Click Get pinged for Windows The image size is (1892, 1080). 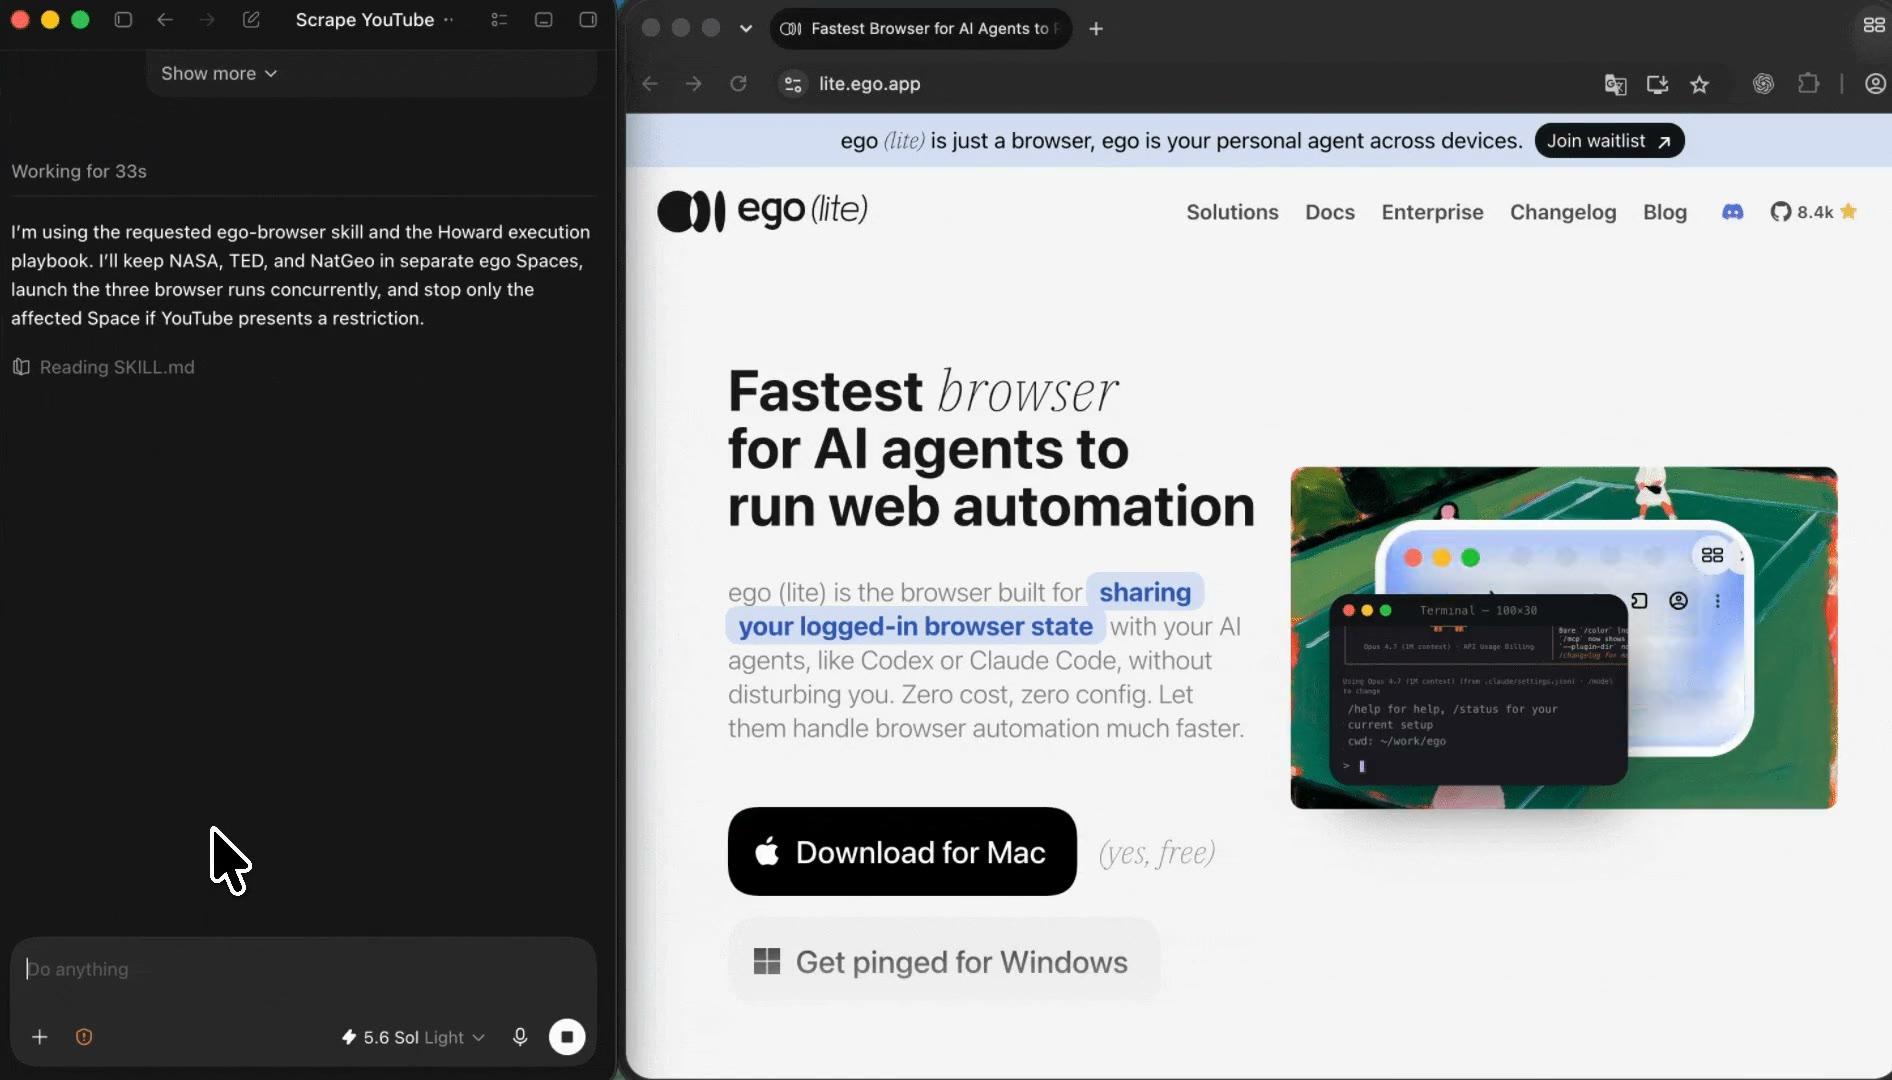tap(944, 962)
